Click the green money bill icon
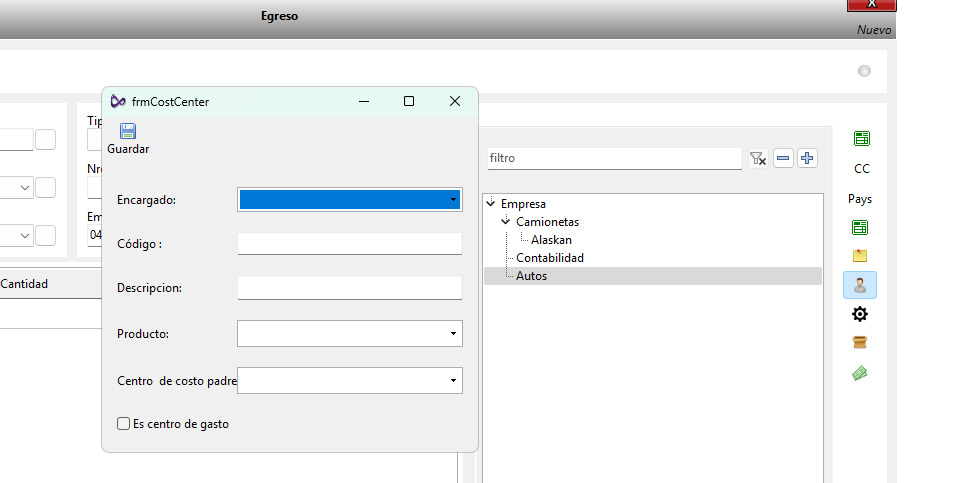Viewport: 965px width, 483px height. pyautogui.click(x=860, y=373)
